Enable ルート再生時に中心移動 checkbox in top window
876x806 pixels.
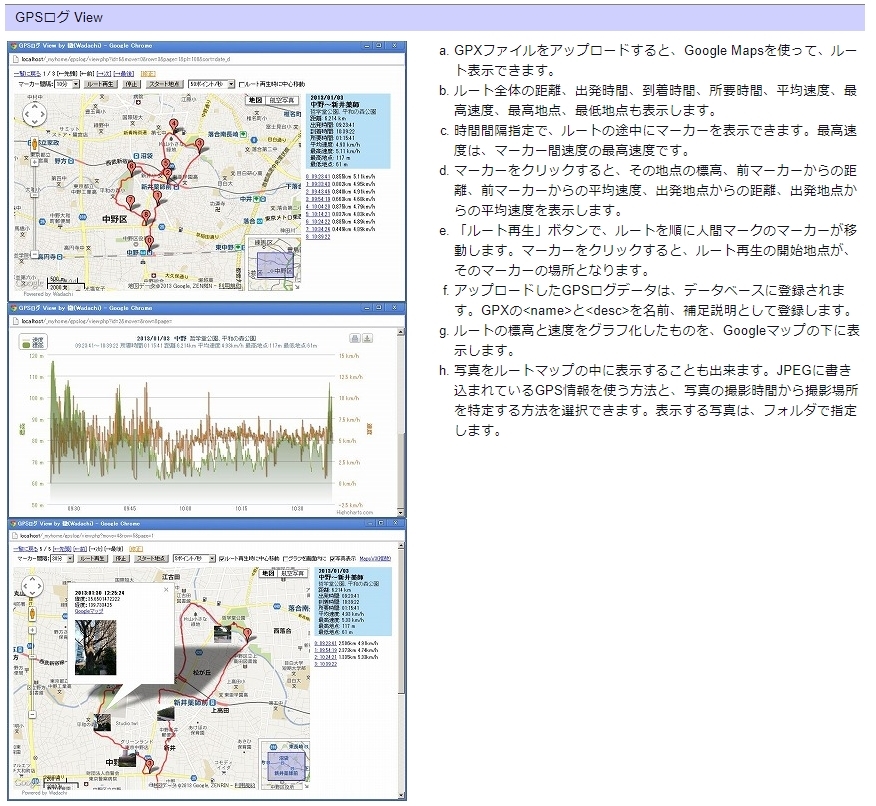coord(241,85)
